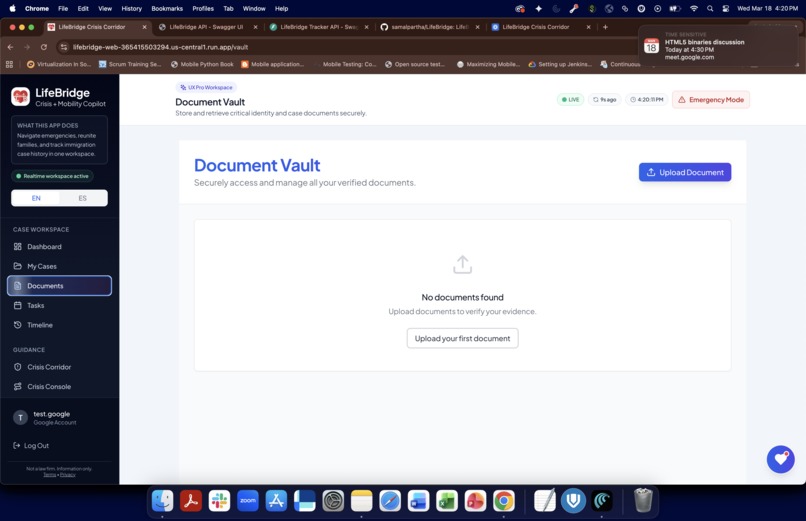Click Log Out

[31, 445]
